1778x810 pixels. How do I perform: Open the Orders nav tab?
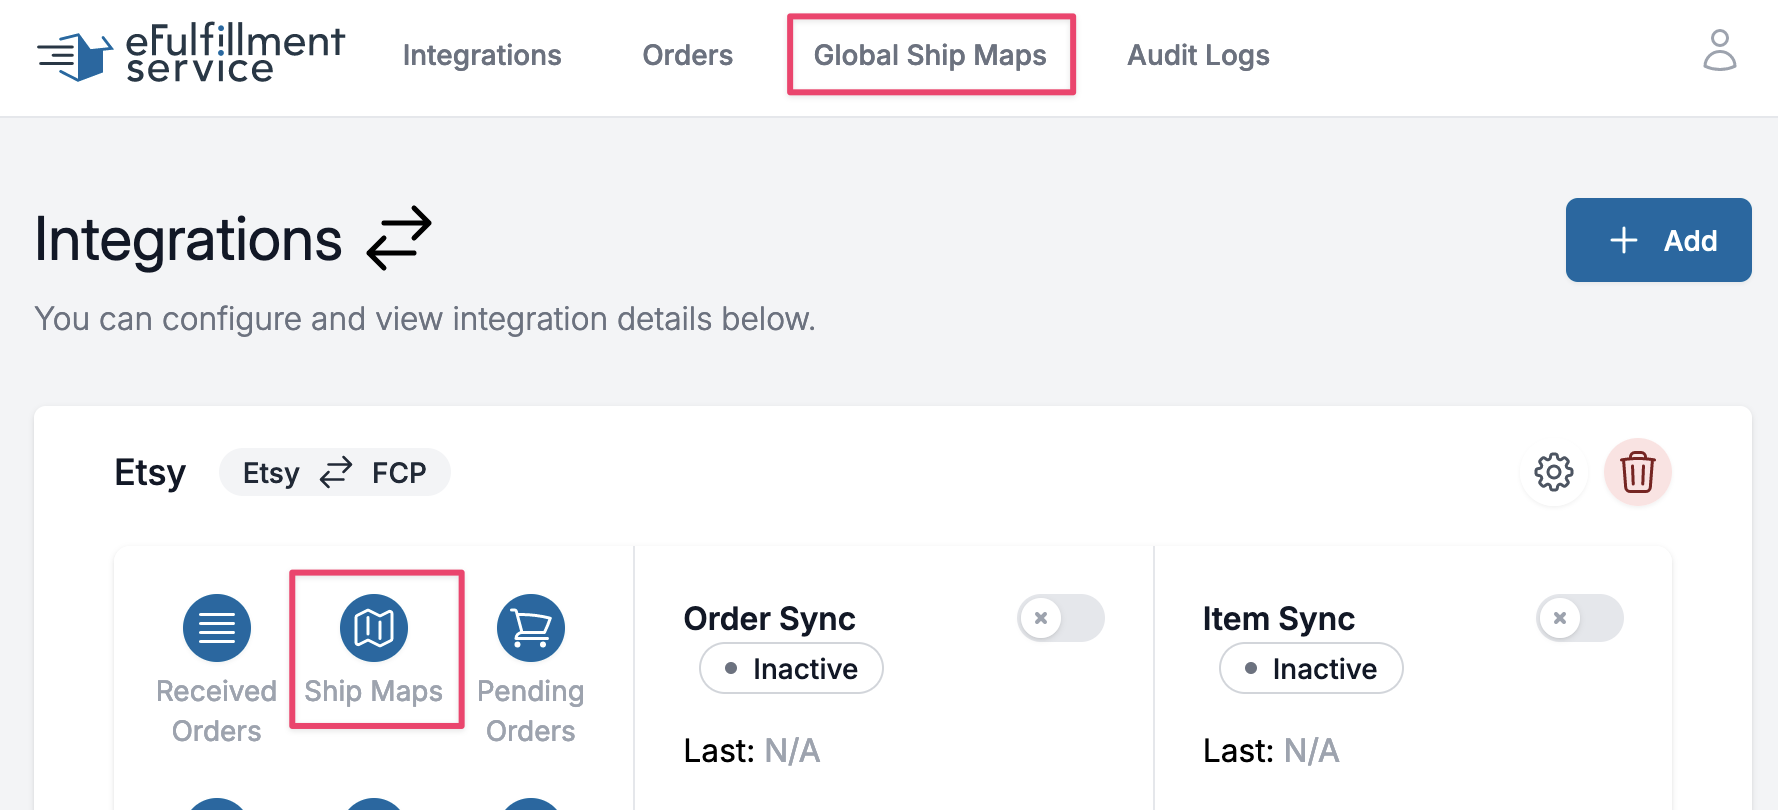pos(687,55)
